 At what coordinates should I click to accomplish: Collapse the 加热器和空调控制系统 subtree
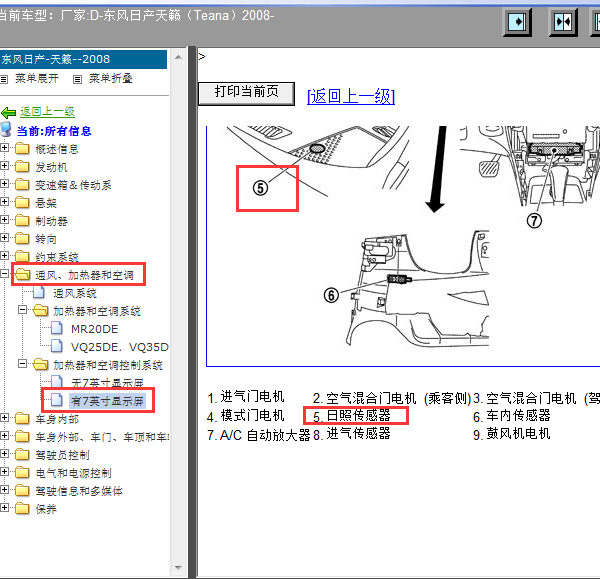tap(23, 363)
